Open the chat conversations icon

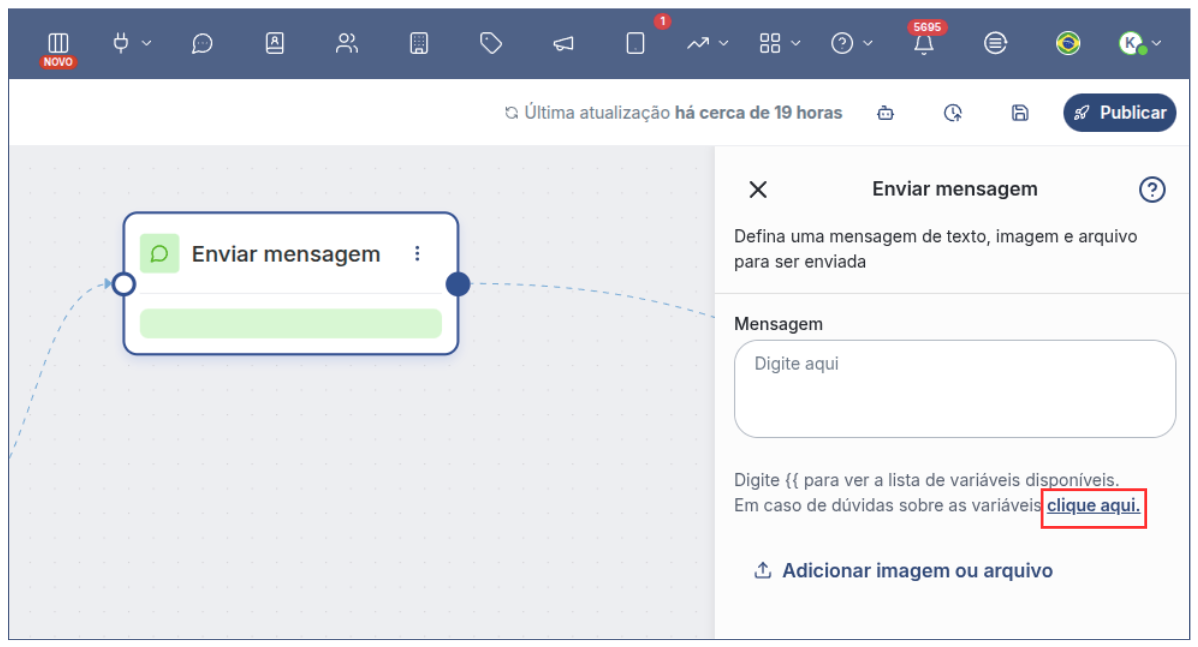pos(202,44)
